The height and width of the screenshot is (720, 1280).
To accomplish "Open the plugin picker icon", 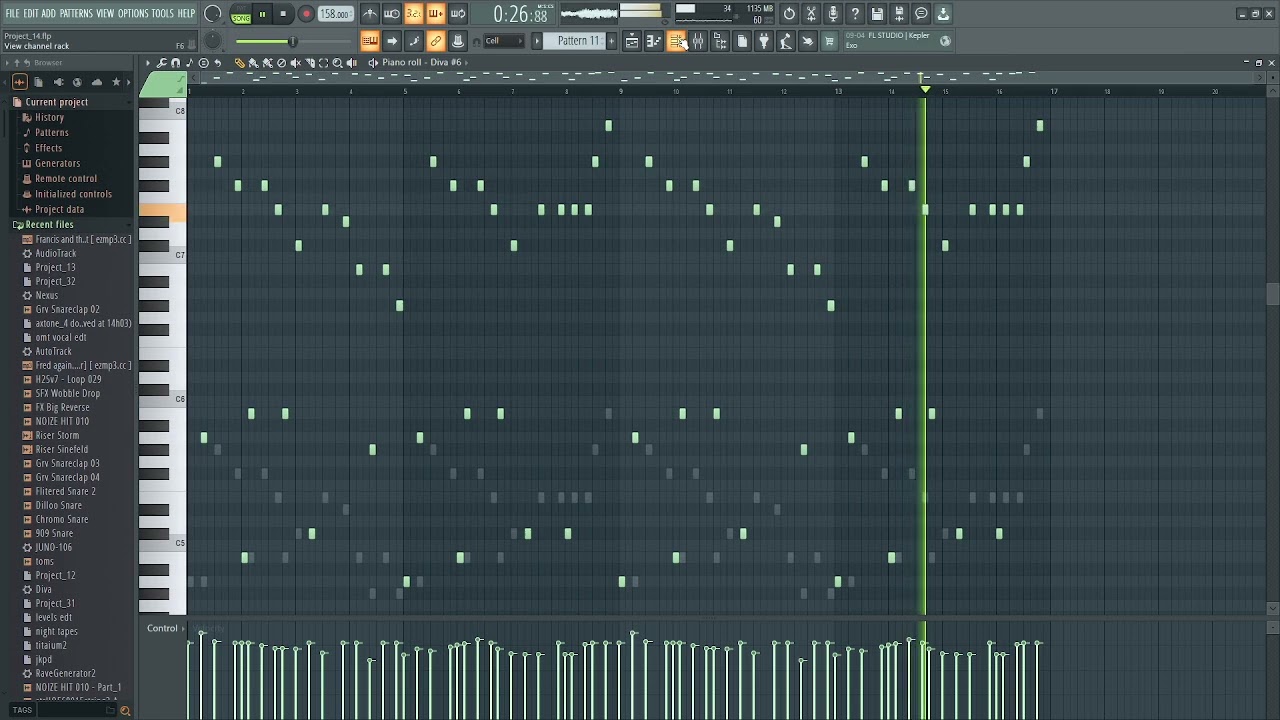I will tap(764, 41).
